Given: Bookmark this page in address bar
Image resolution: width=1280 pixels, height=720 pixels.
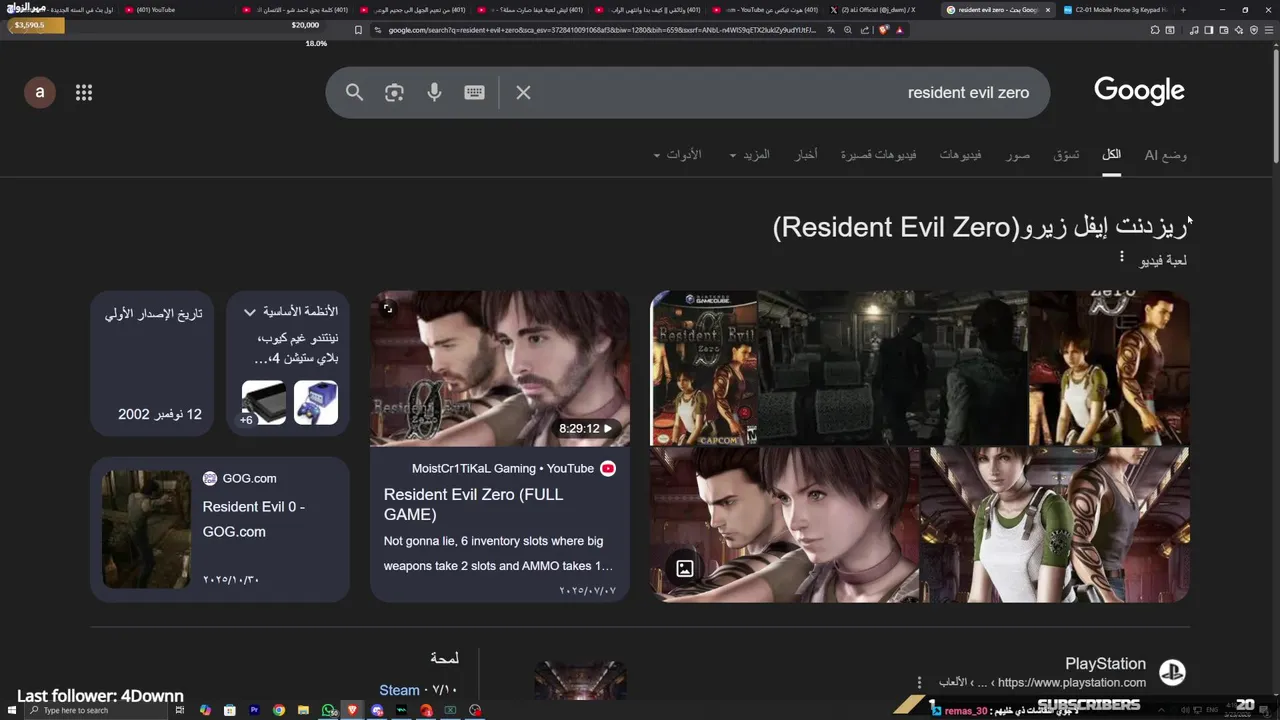Looking at the screenshot, I should (x=358, y=30).
